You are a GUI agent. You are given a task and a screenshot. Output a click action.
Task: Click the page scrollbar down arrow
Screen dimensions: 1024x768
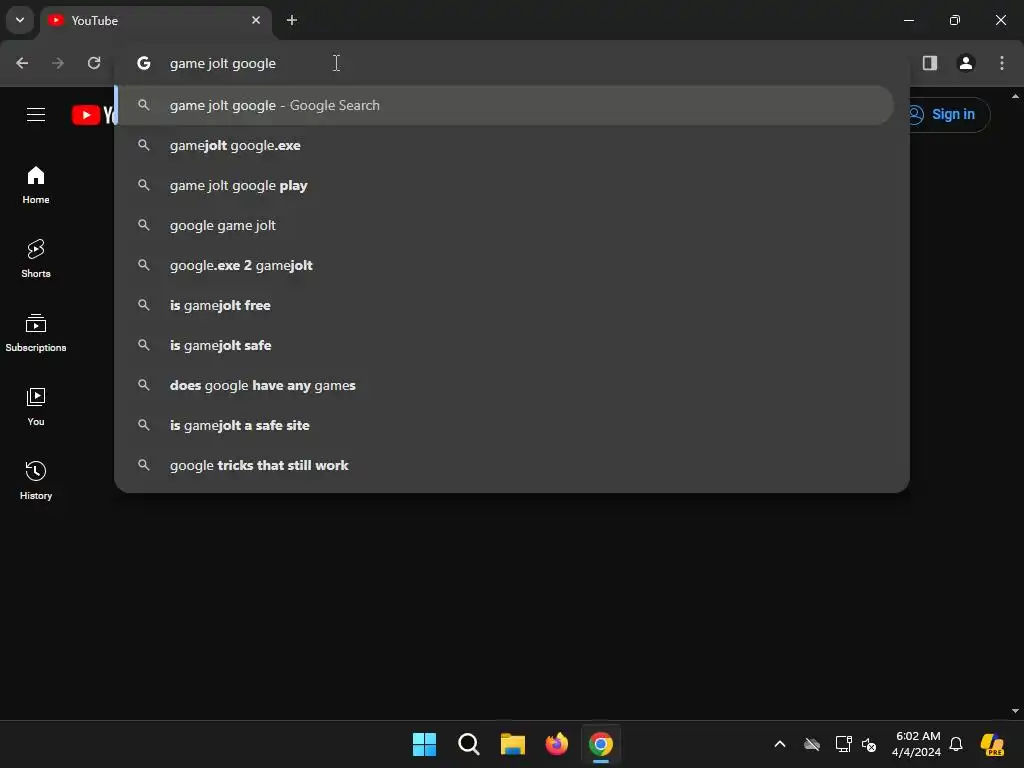coord(1016,711)
